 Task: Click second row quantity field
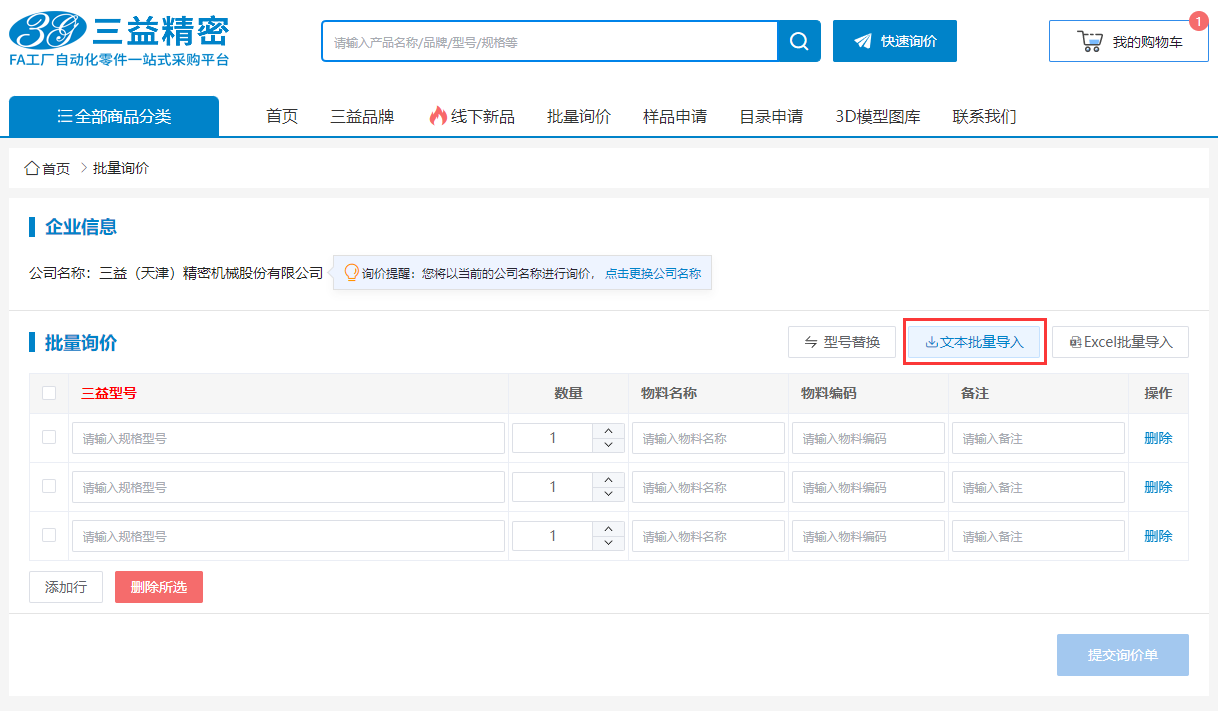pyautogui.click(x=553, y=487)
